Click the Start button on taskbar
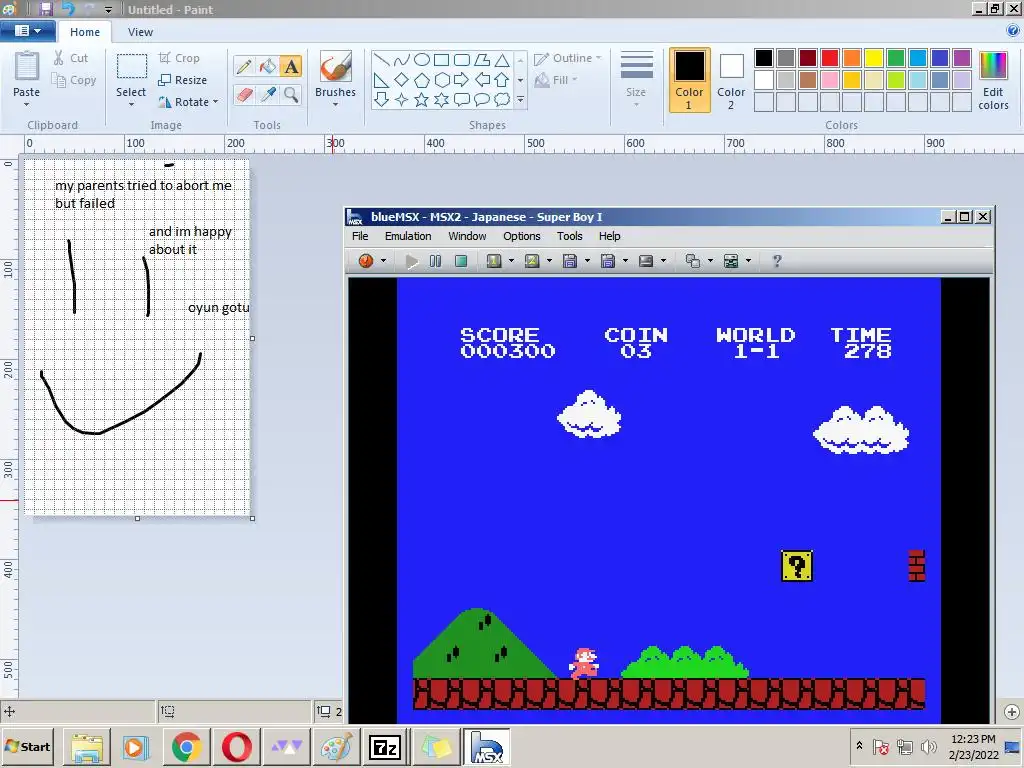The image size is (1024, 768). pyautogui.click(x=27, y=746)
